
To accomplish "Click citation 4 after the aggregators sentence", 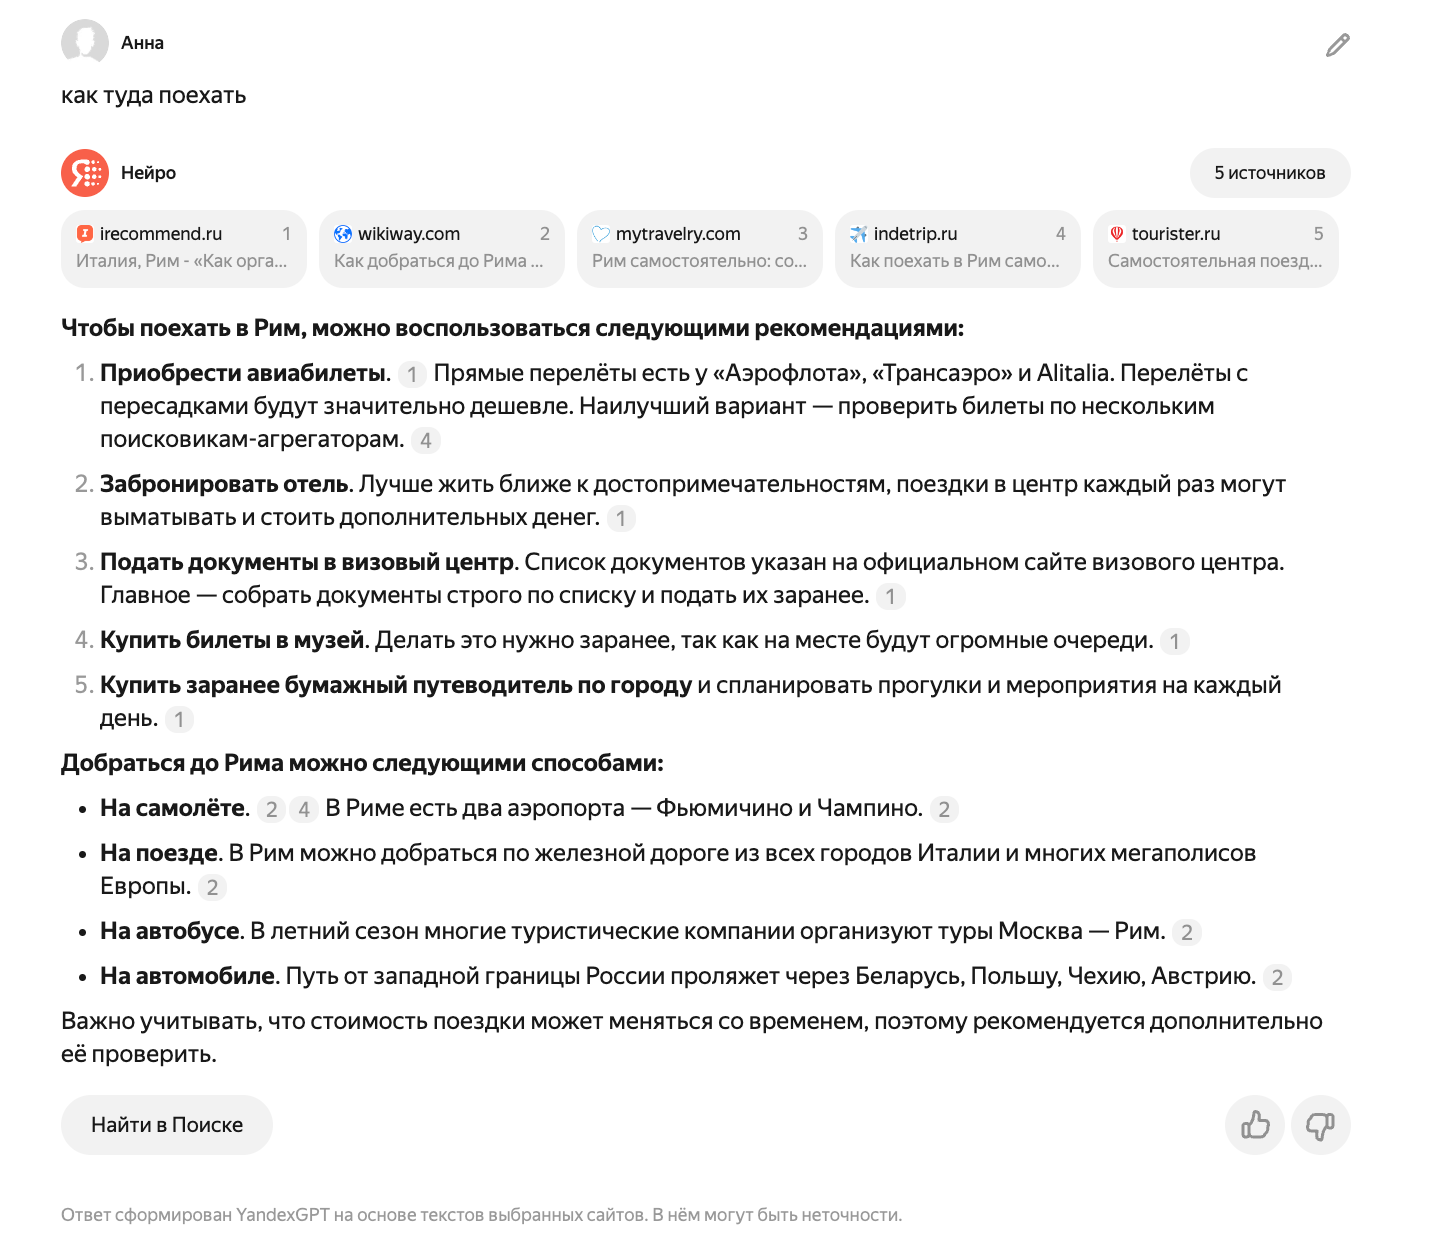I will tap(426, 438).
